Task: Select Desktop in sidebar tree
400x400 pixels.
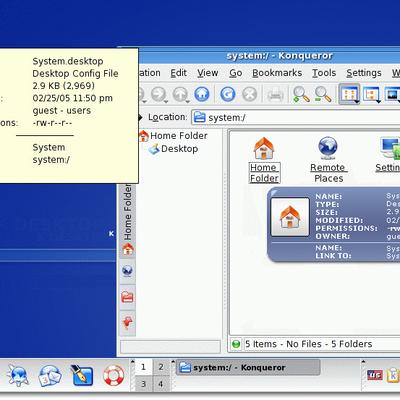Action: [x=173, y=149]
